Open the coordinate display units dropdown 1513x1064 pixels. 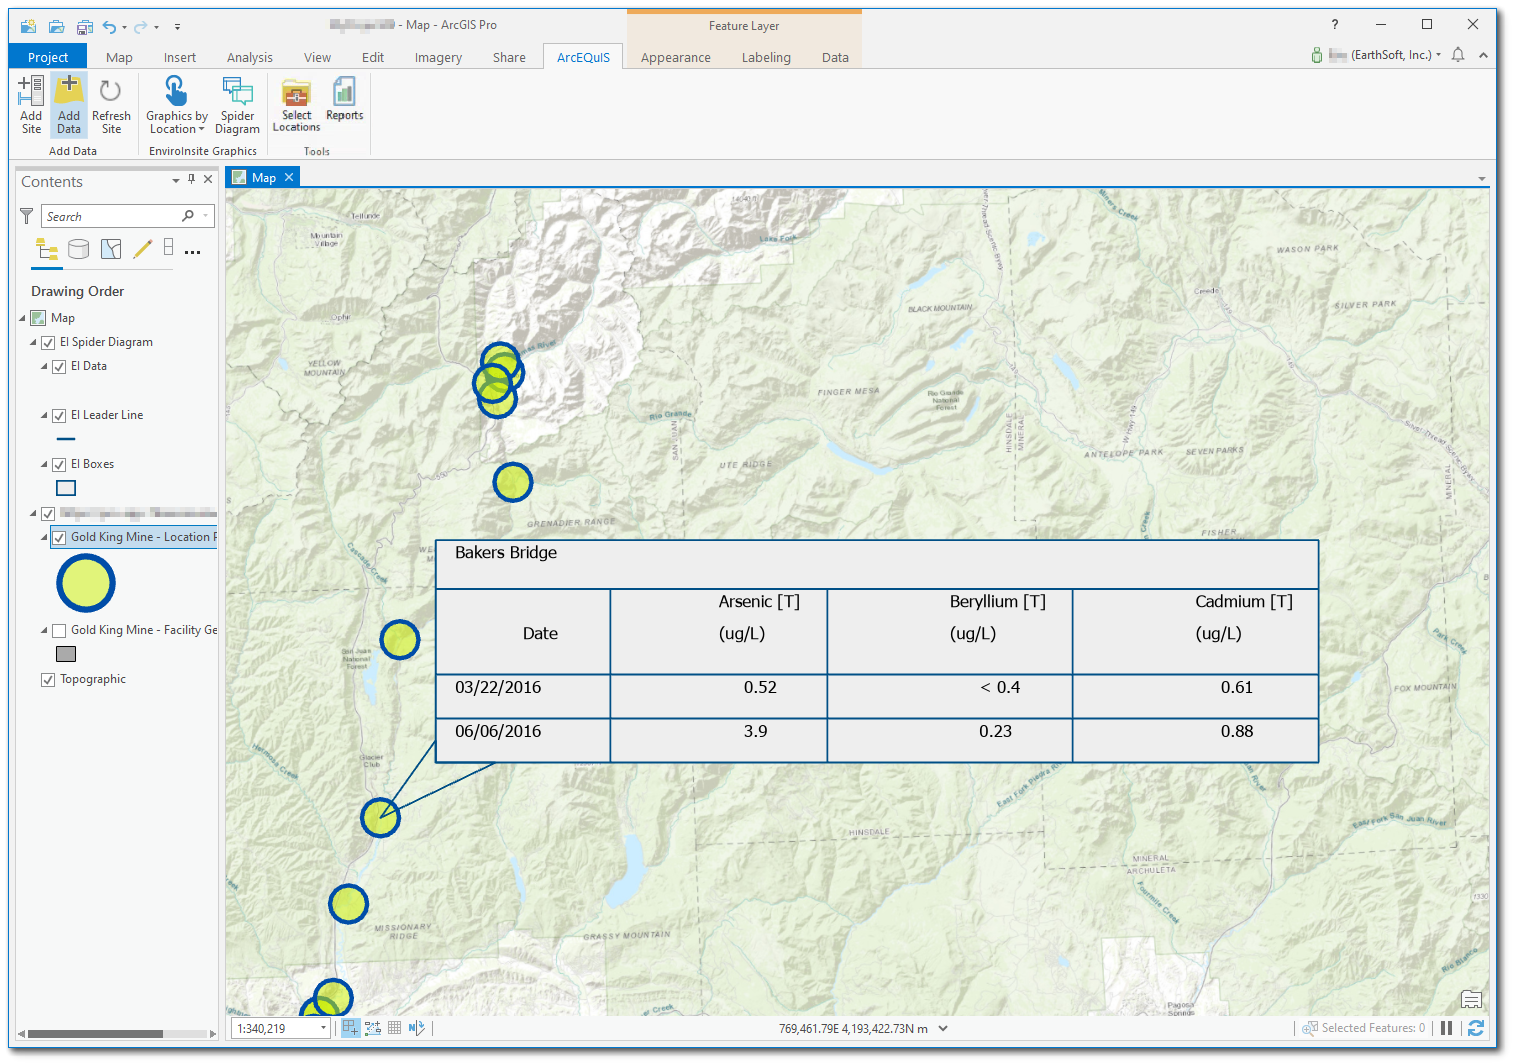(x=943, y=1028)
